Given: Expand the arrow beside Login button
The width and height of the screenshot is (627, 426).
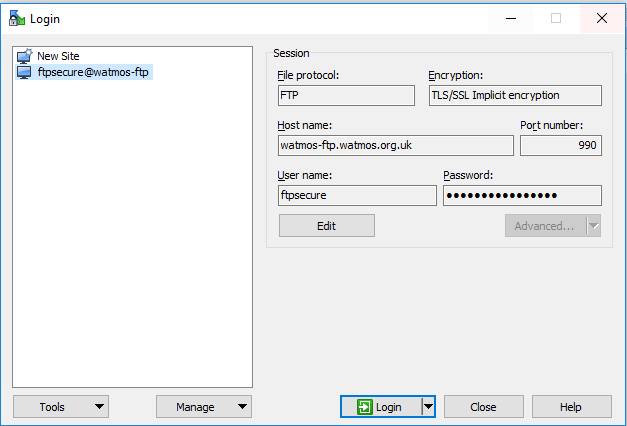Looking at the screenshot, I should point(428,407).
